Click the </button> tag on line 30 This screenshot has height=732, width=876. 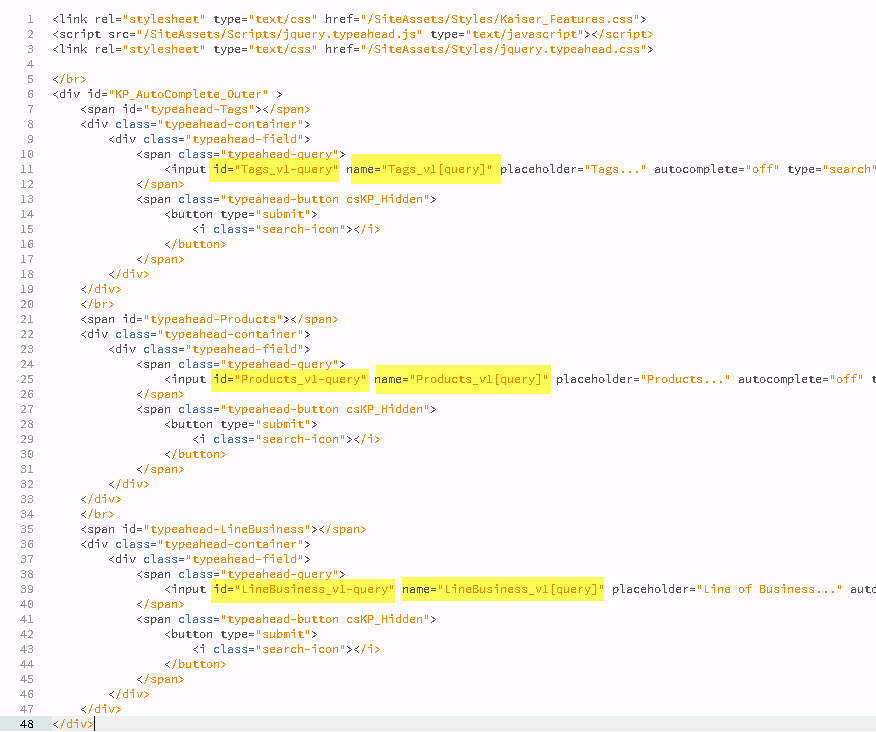[x=196, y=455]
